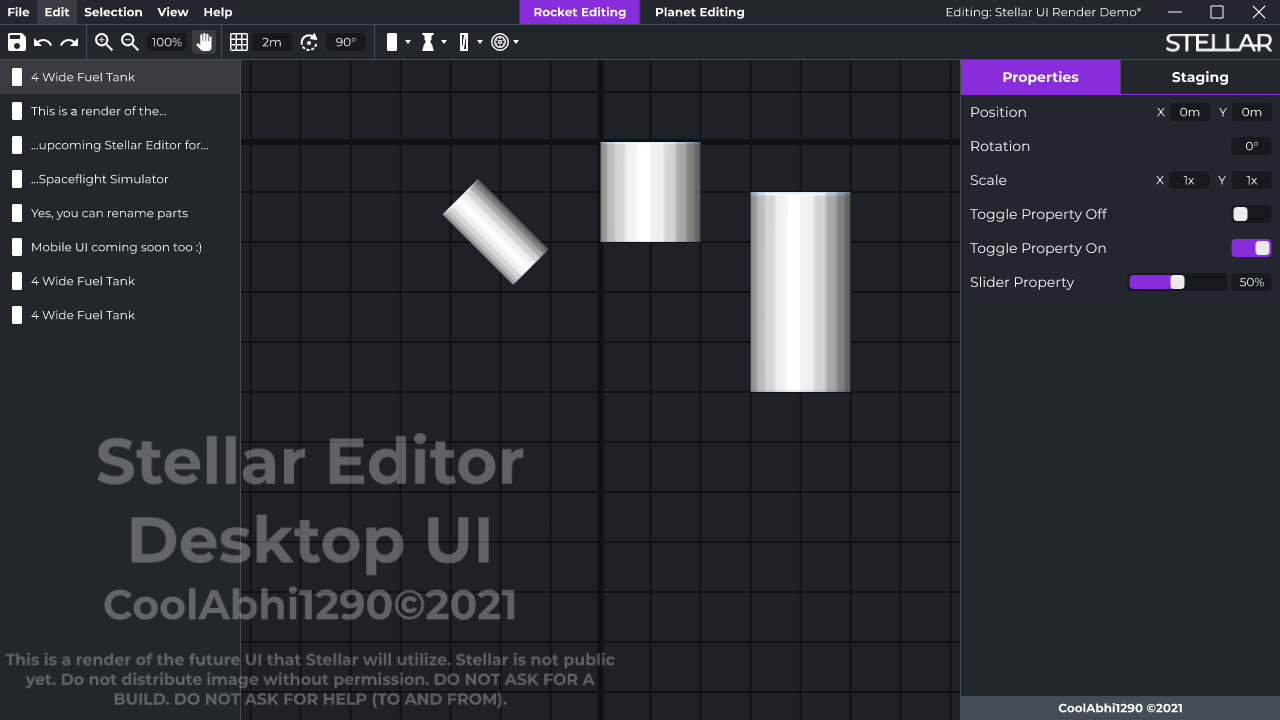The image size is (1280, 720).
Task: Maximize the Stellar window
Action: [1217, 12]
